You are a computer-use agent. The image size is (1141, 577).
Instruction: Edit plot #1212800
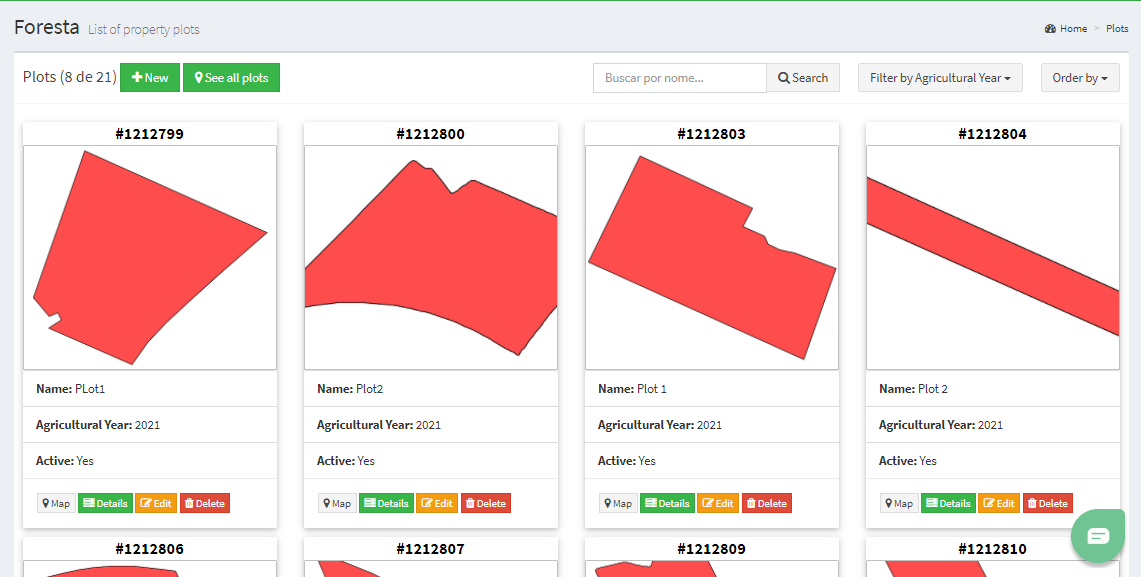pyautogui.click(x=437, y=504)
